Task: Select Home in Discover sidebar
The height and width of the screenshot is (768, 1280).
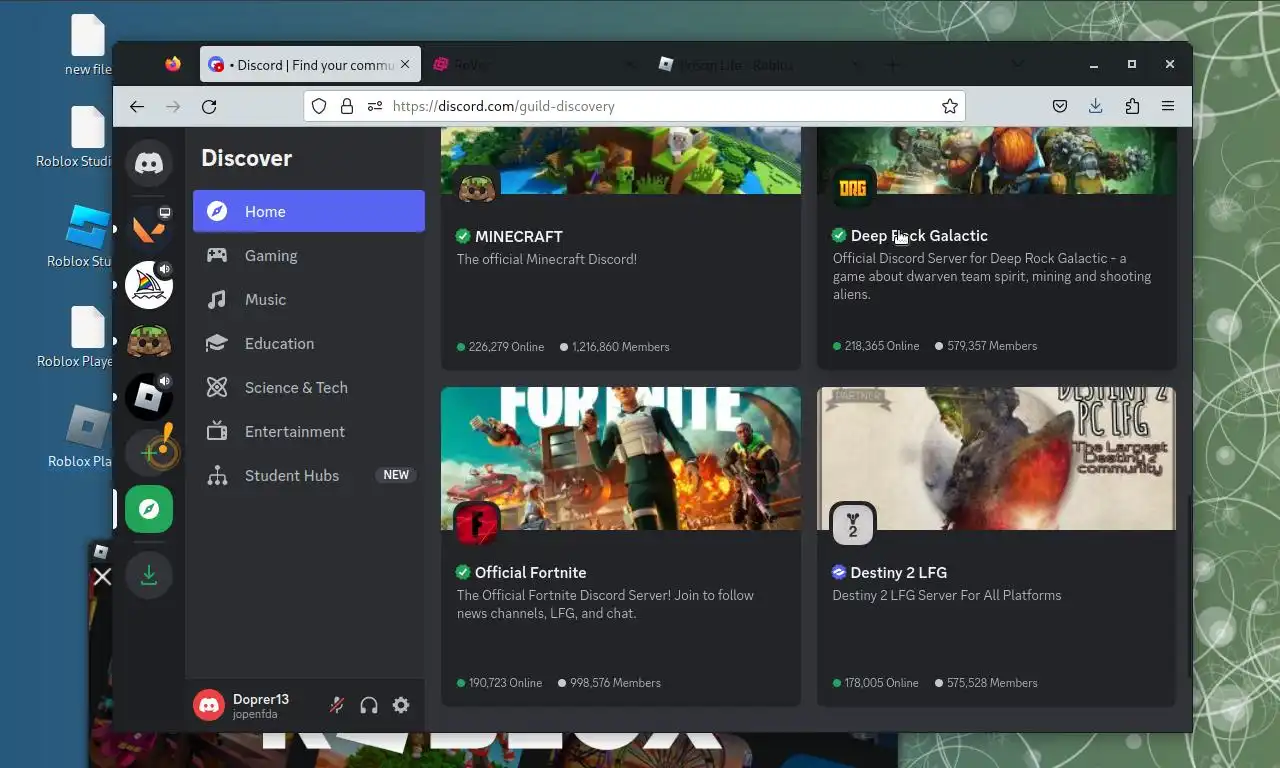Action: 309,211
